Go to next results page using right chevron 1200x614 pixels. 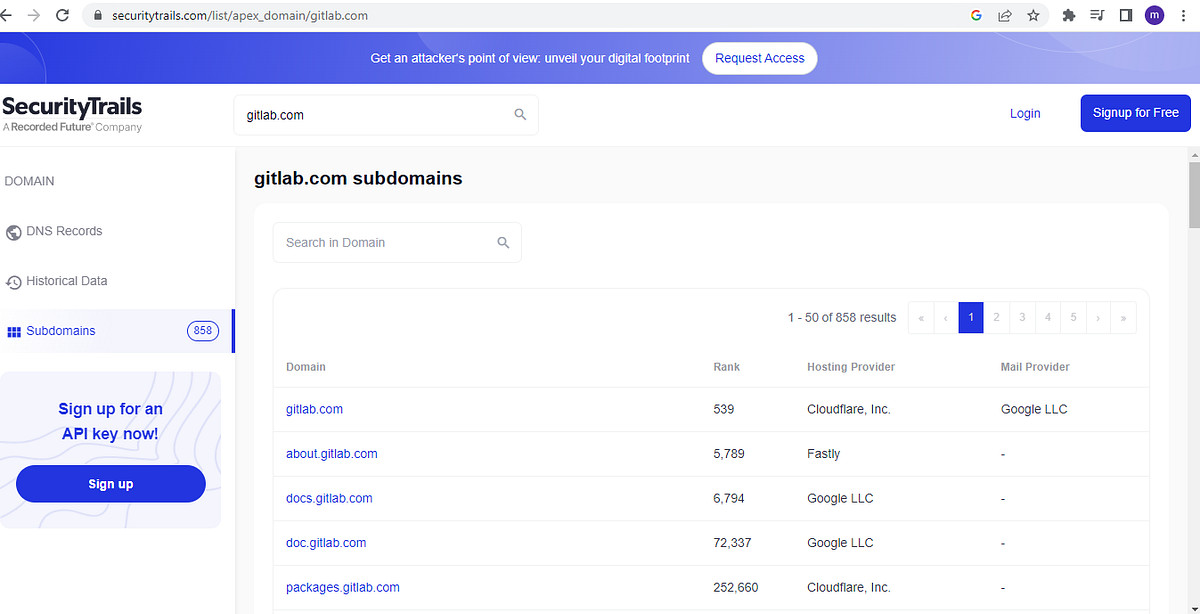(x=1097, y=317)
